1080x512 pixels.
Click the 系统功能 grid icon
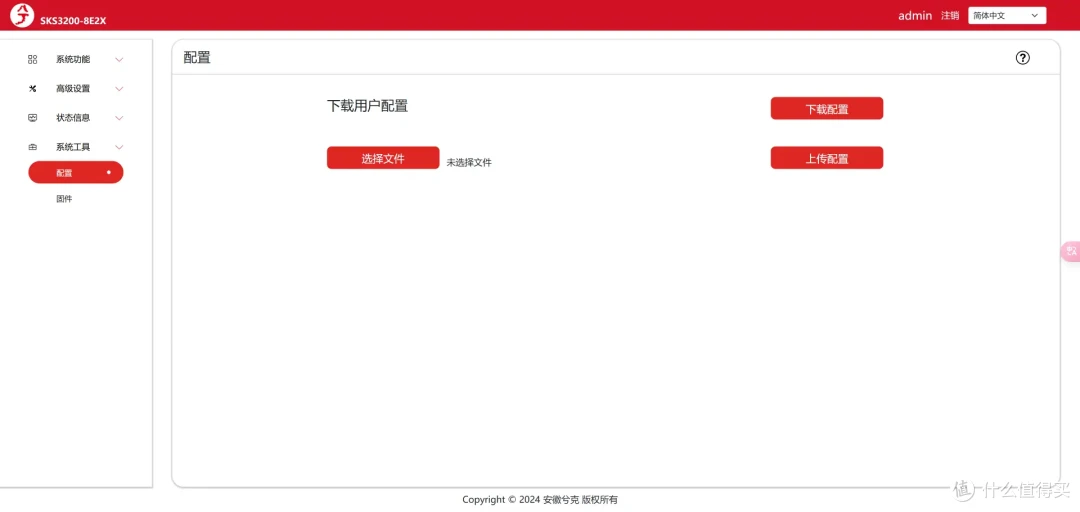point(32,59)
